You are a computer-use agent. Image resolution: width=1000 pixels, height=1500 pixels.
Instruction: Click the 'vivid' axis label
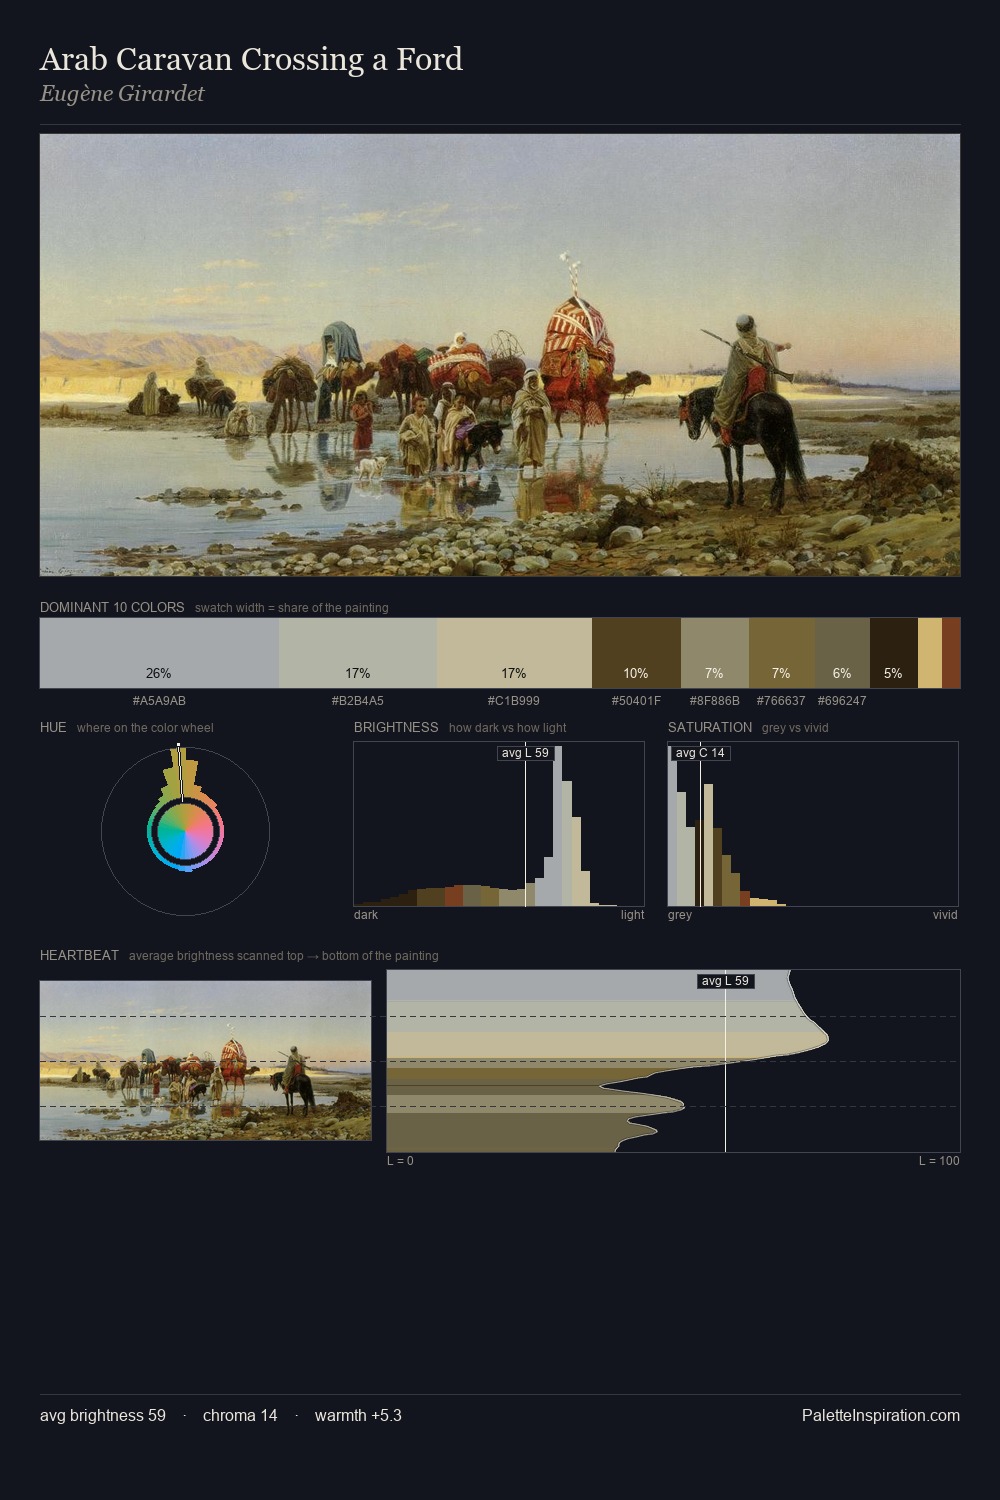(x=945, y=915)
